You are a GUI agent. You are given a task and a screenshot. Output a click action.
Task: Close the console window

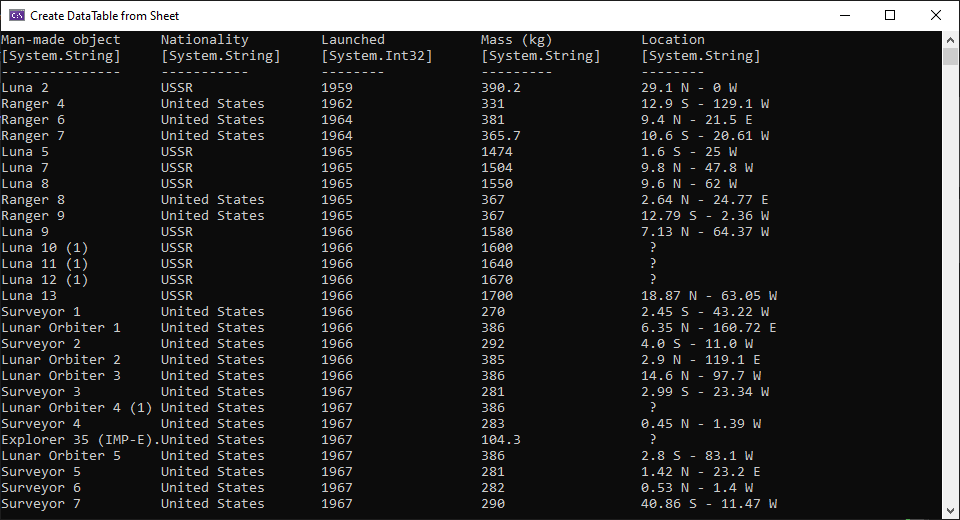pyautogui.click(x=936, y=15)
